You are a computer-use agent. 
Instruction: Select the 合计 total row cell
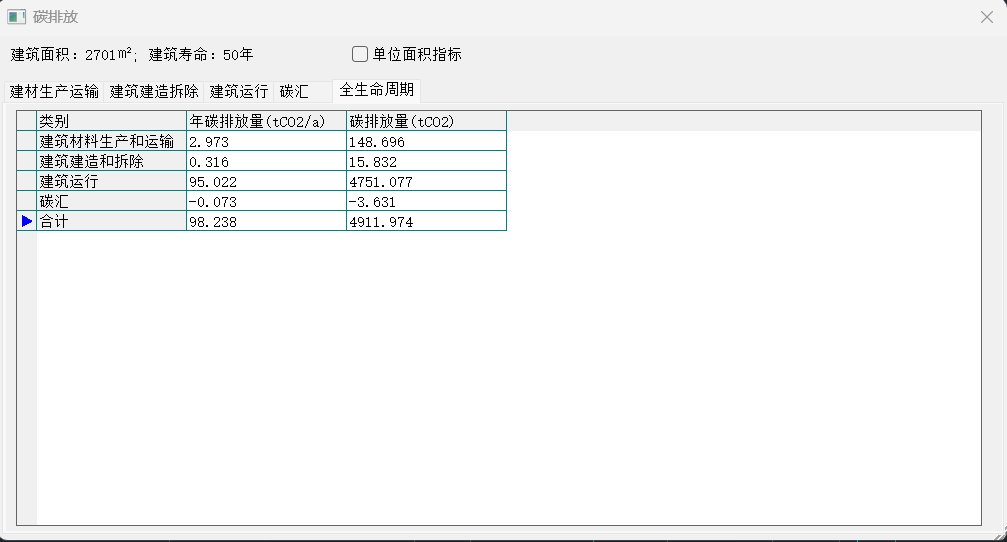(111, 222)
